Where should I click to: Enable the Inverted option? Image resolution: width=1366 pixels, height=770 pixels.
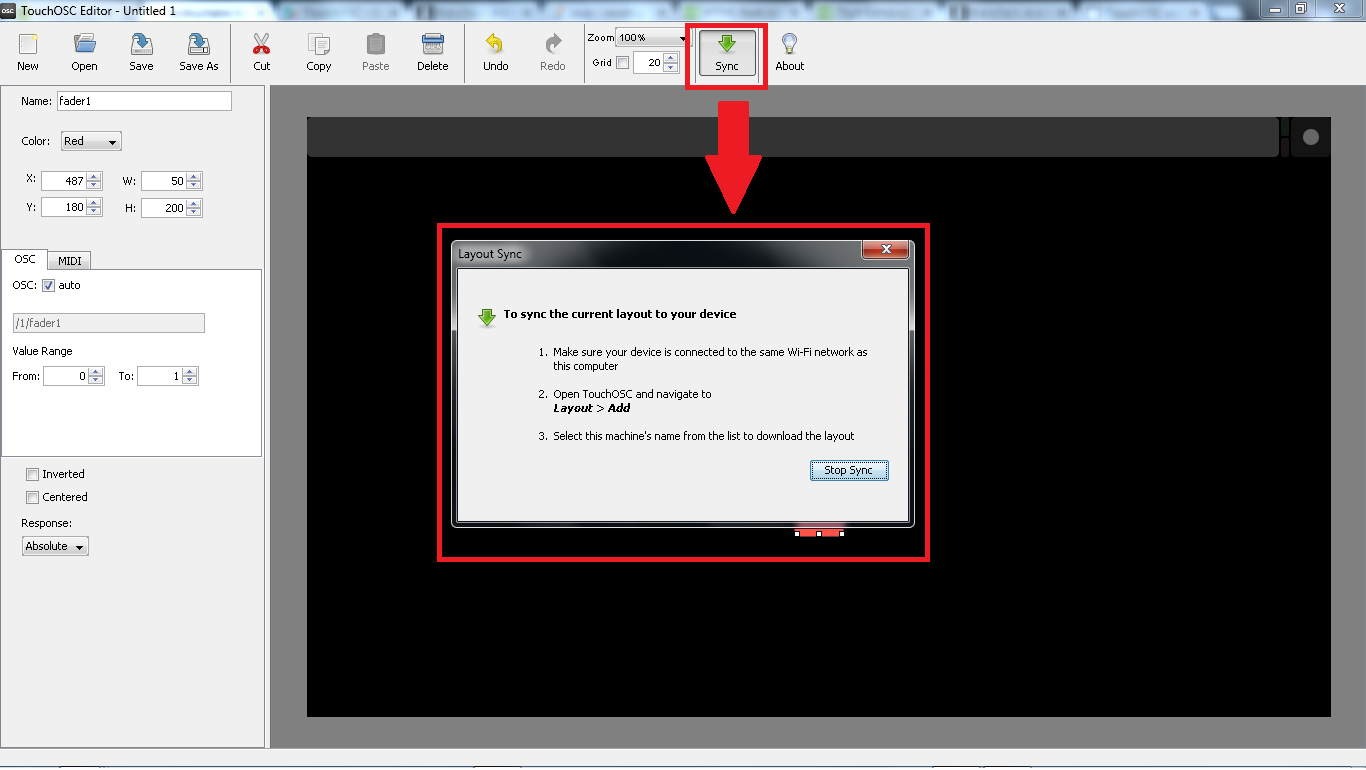[33, 474]
